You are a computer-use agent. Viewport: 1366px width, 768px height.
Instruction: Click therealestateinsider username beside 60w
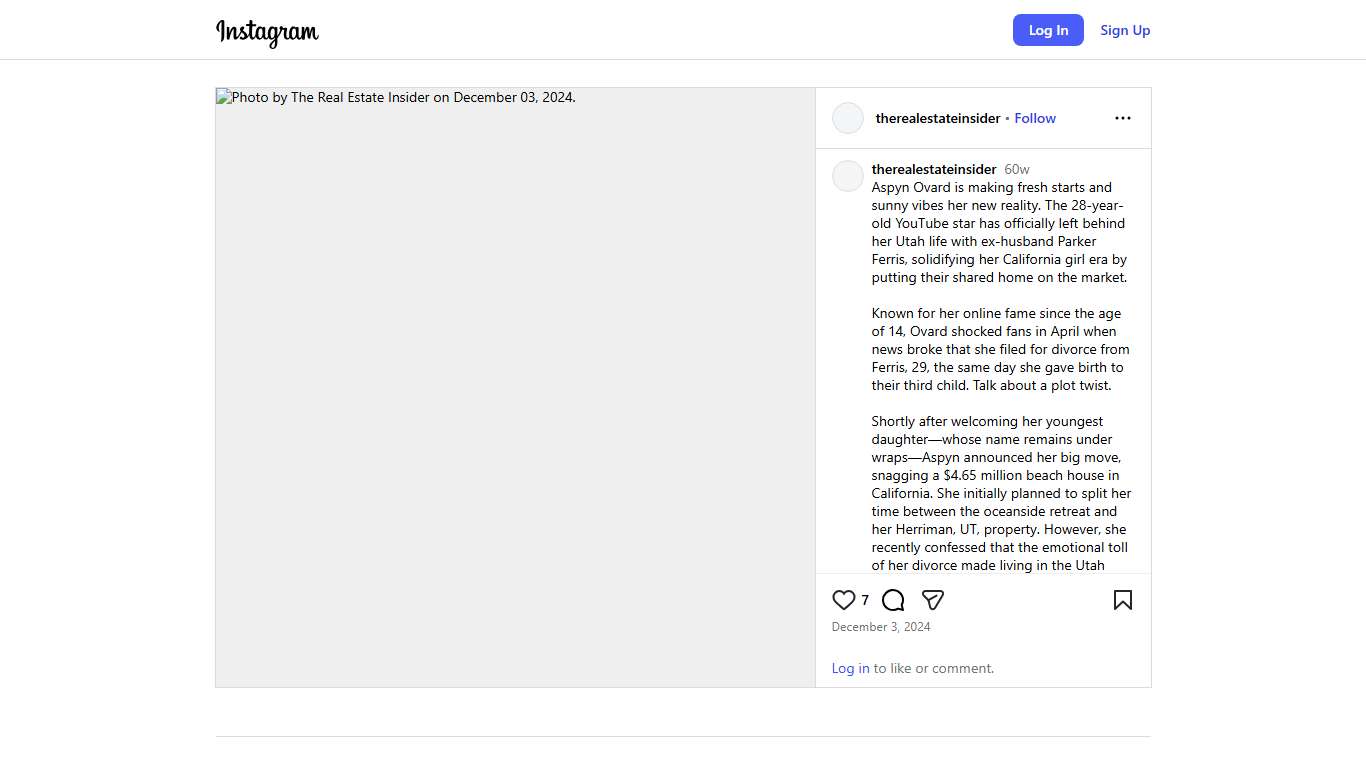(x=934, y=169)
